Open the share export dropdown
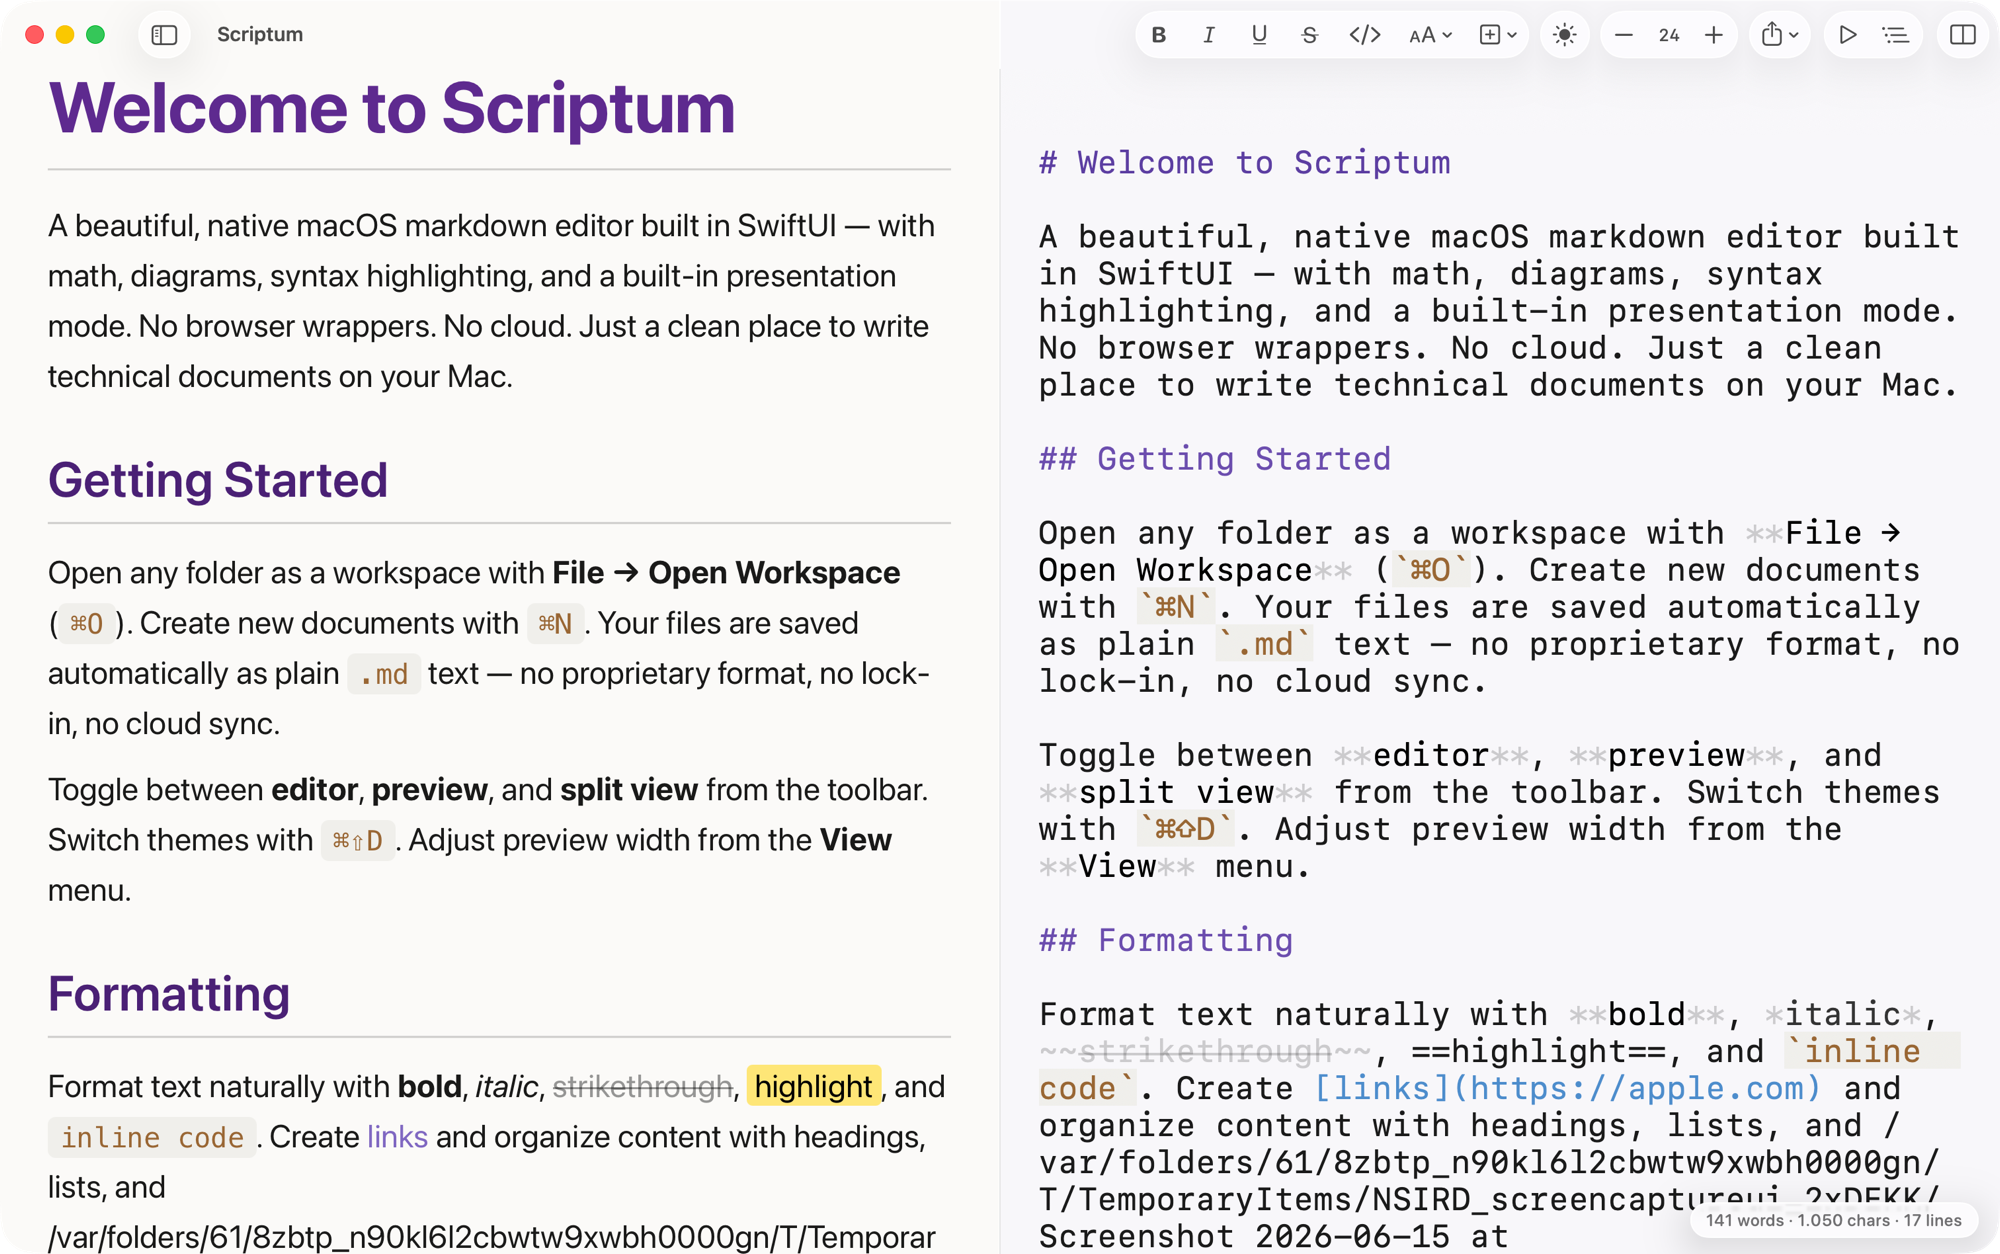 pyautogui.click(x=1779, y=35)
